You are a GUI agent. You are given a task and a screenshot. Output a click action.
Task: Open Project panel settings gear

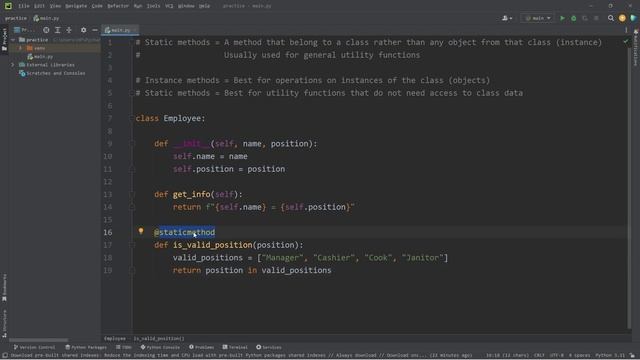83,30
